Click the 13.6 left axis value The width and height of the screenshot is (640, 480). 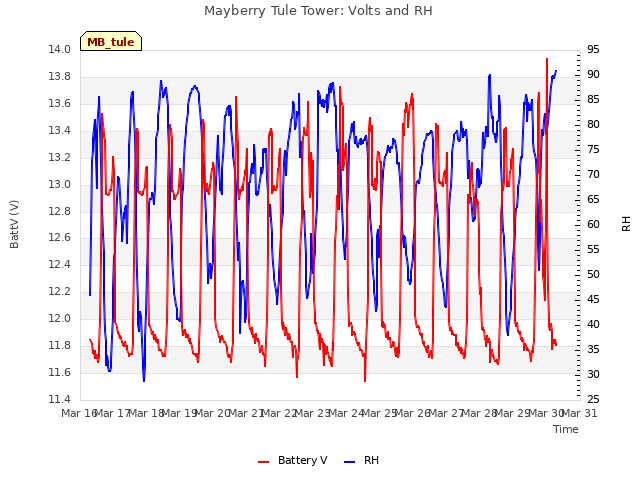point(59,103)
